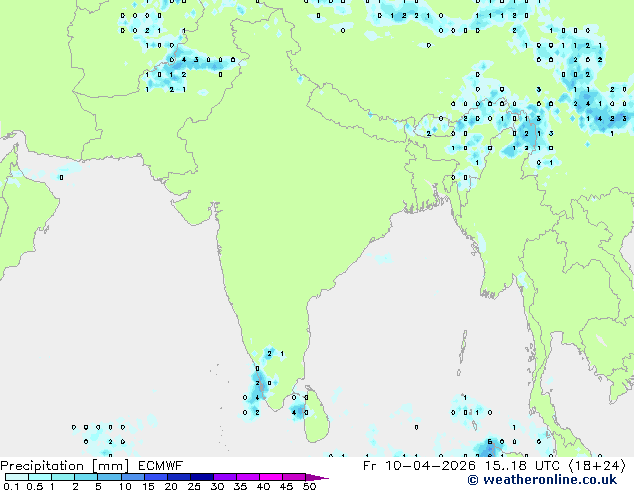Pick the 25–30 mm navy legend swatch
Screen dimensions: 634x490
click(202, 477)
